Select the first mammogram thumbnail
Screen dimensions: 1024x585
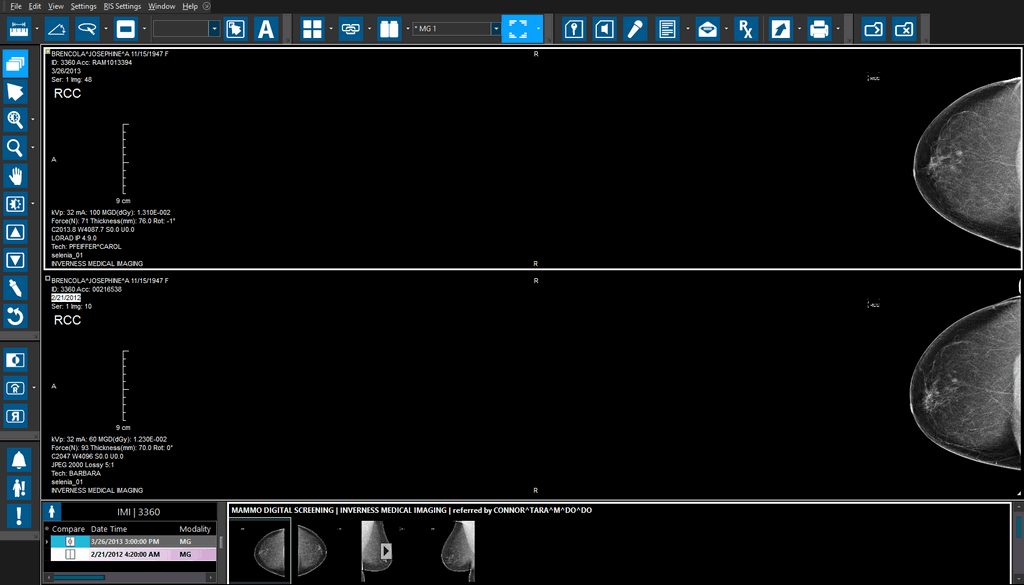(x=259, y=550)
